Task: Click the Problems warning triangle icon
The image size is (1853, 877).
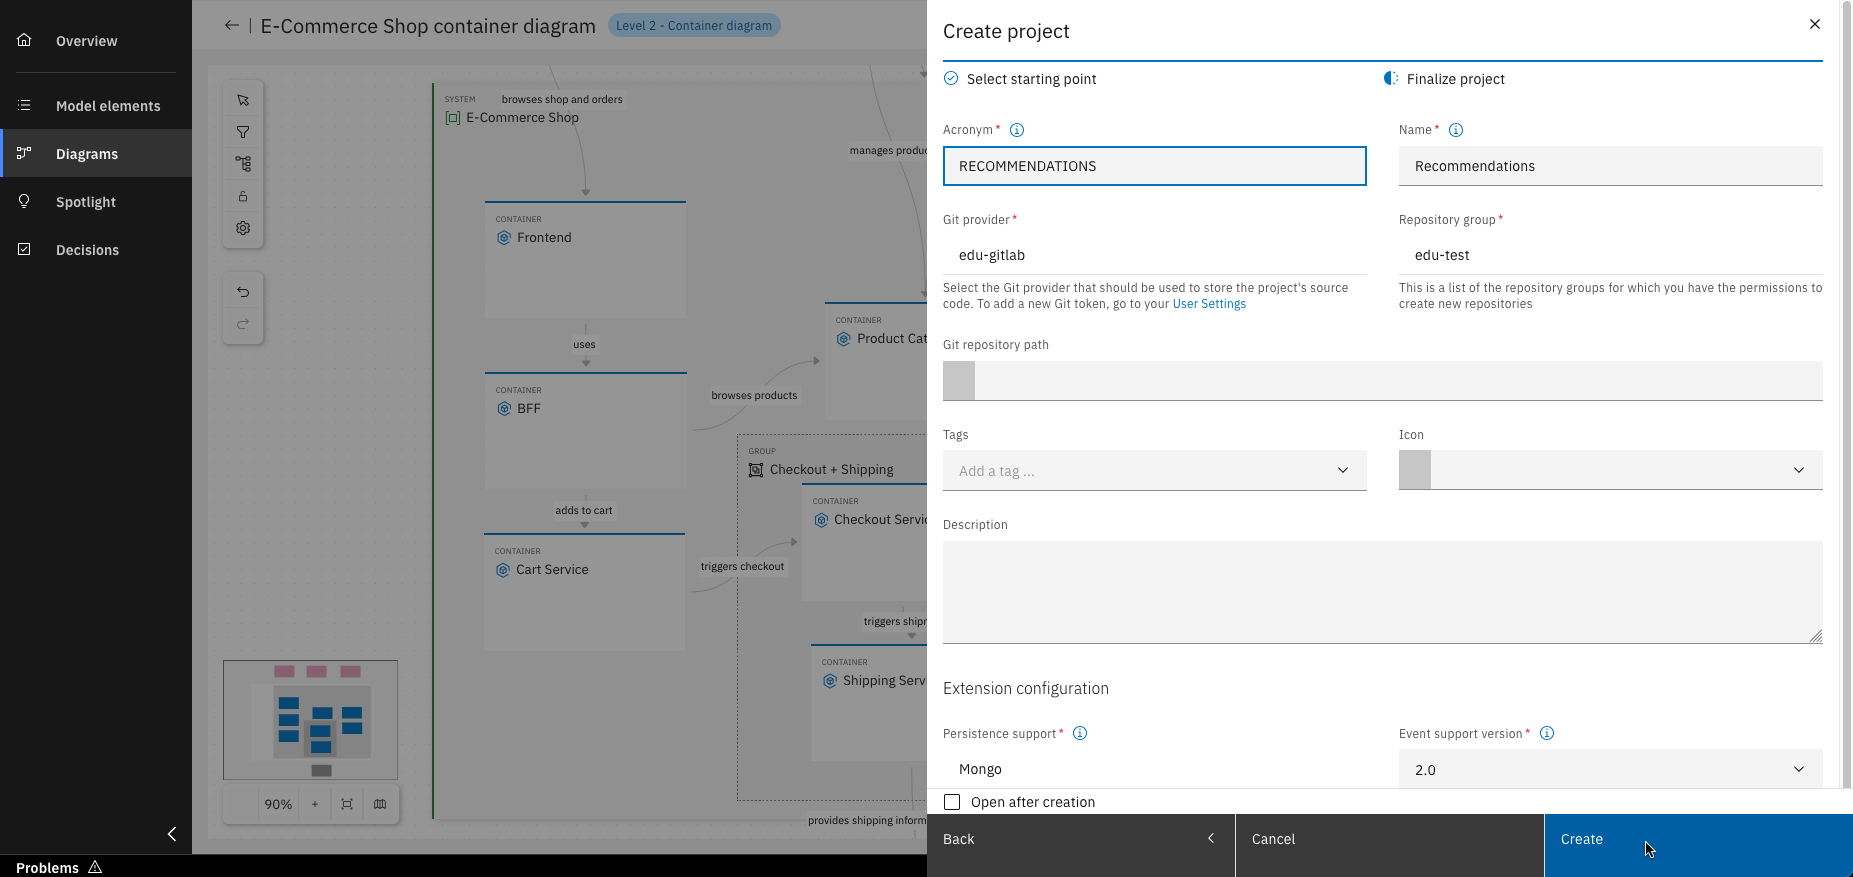Action: point(95,867)
